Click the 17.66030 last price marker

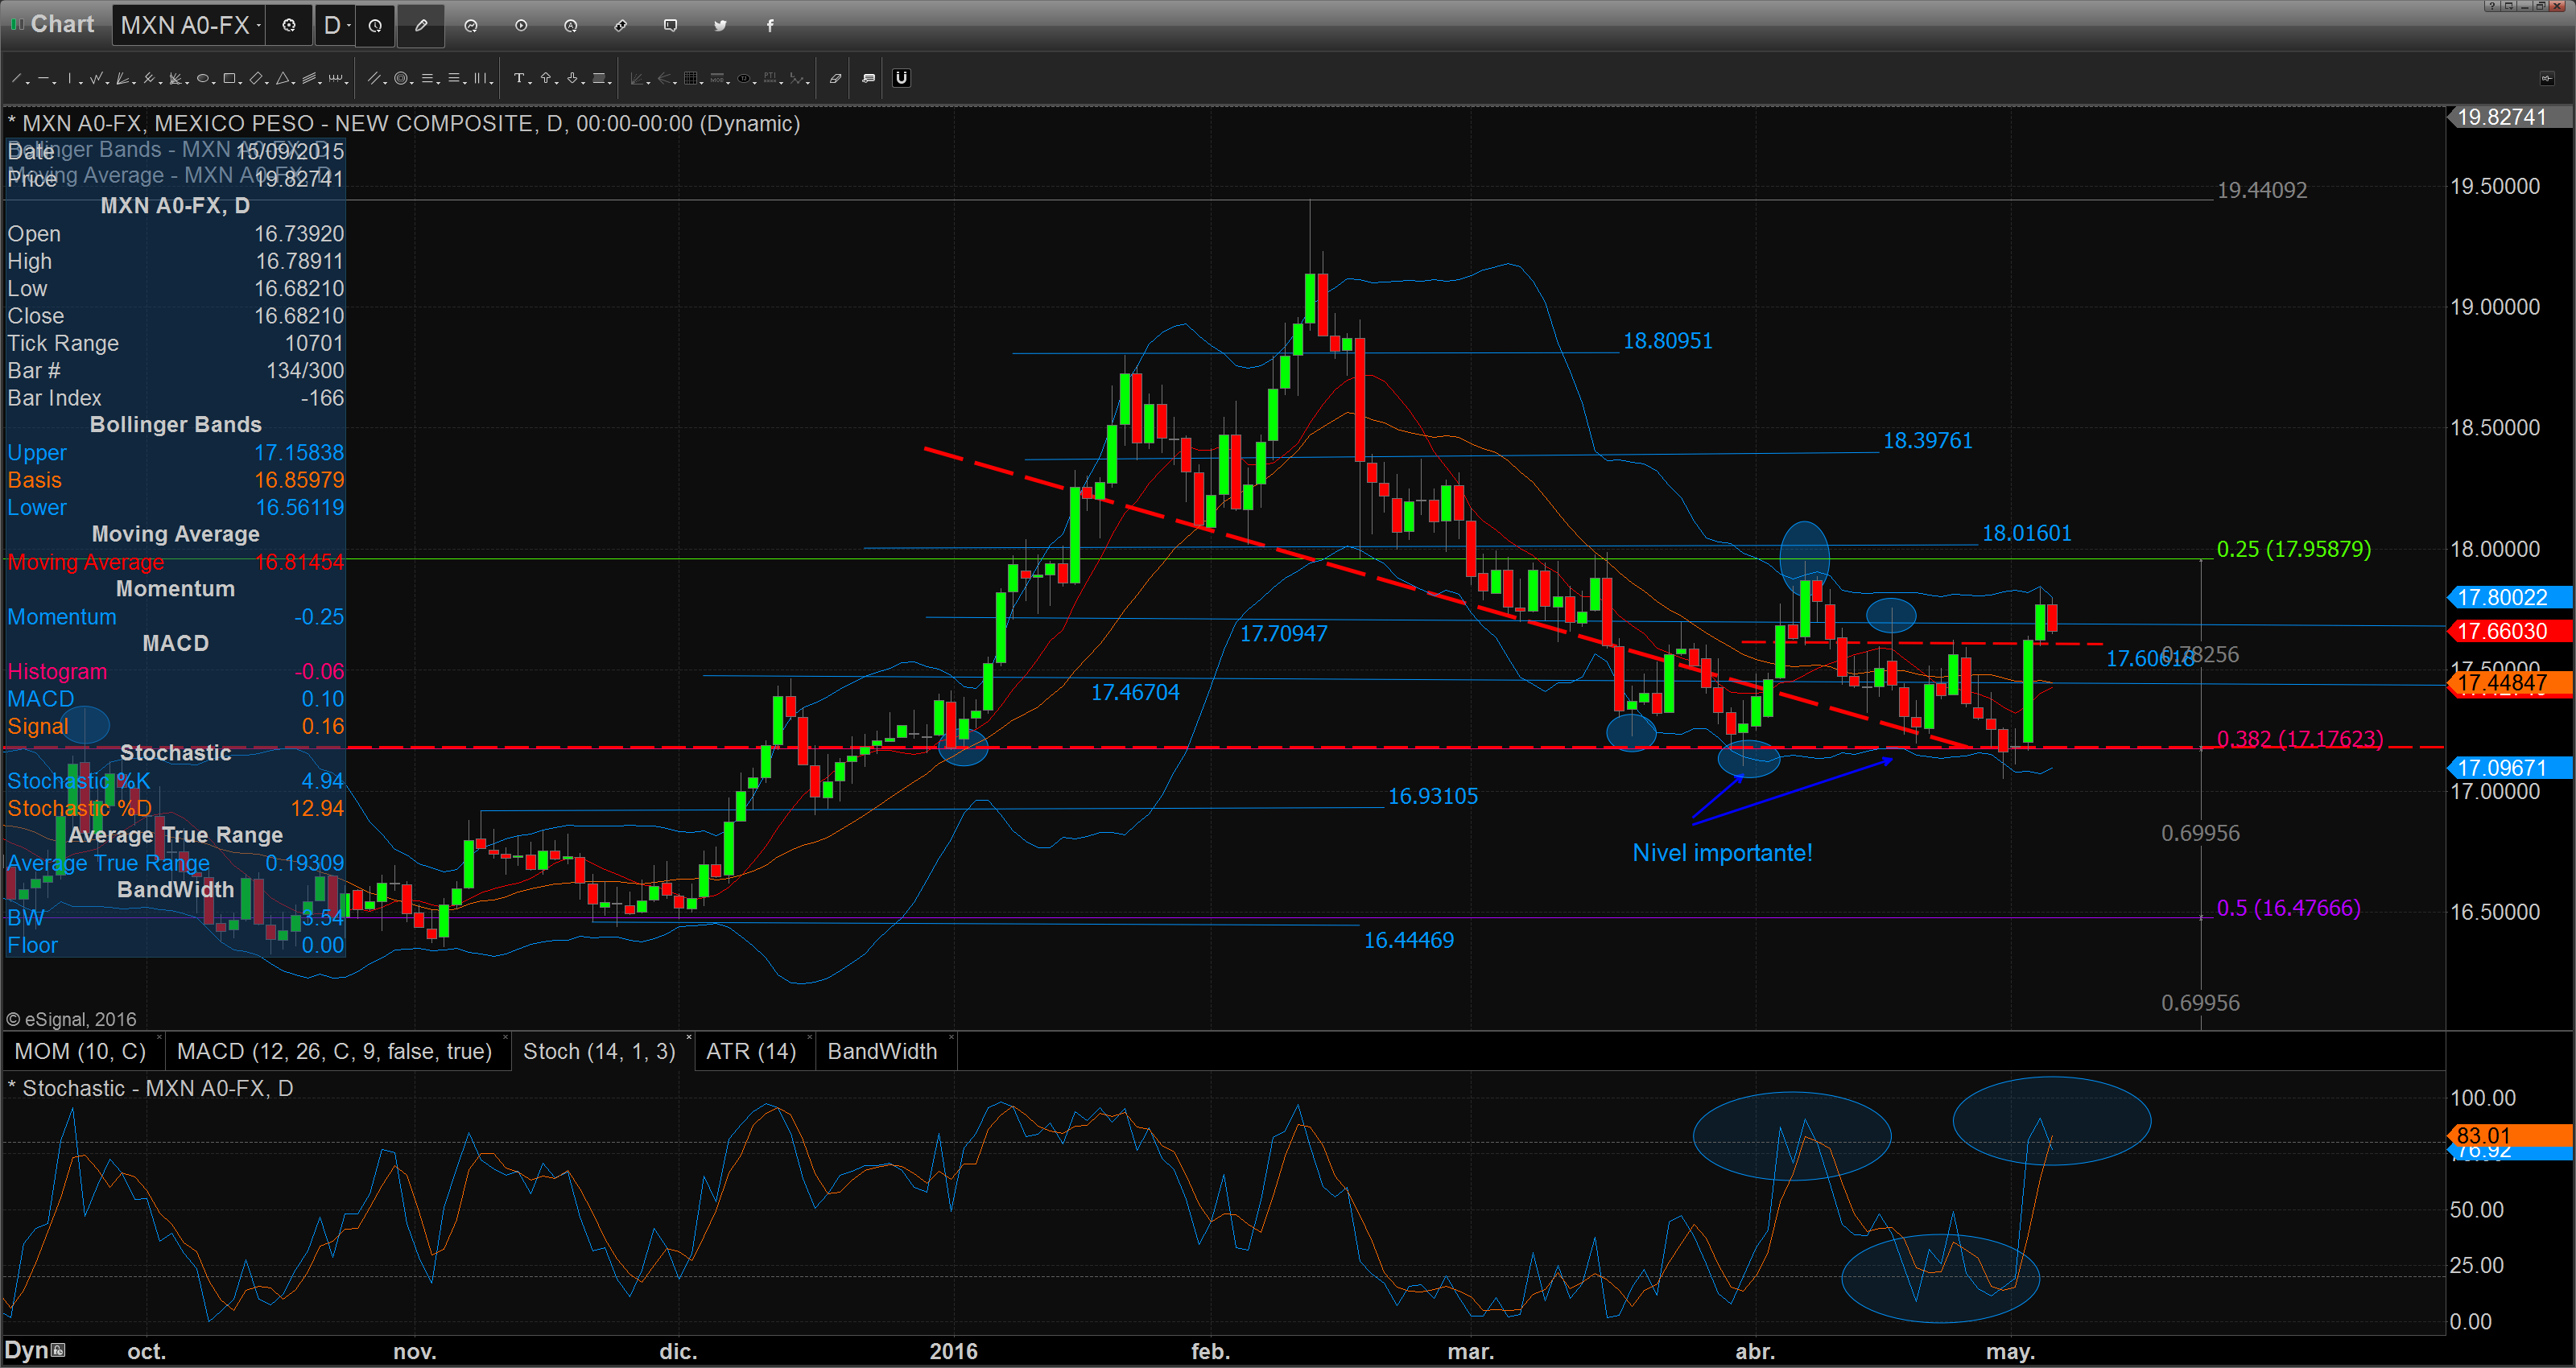point(2509,631)
